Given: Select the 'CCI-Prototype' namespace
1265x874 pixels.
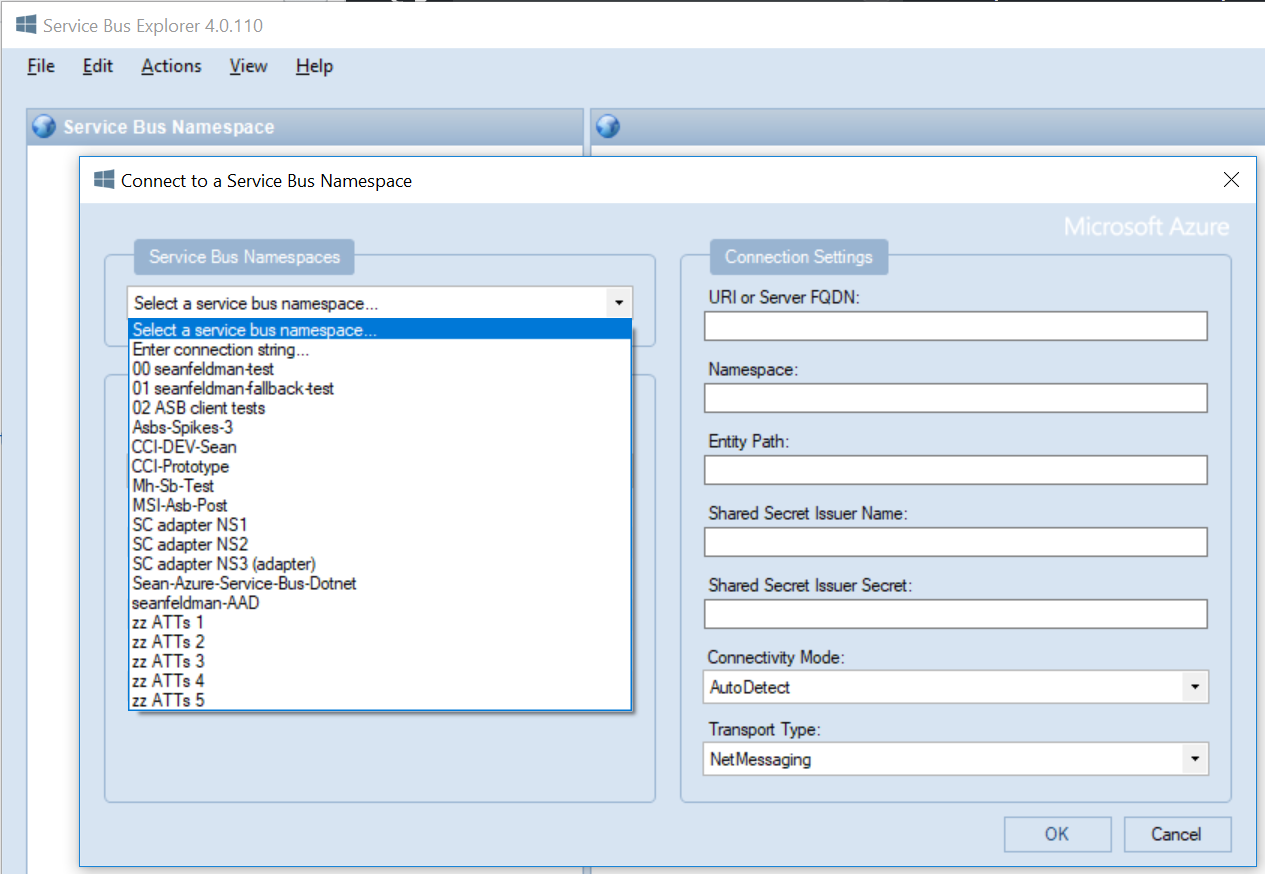Looking at the screenshot, I should (183, 466).
